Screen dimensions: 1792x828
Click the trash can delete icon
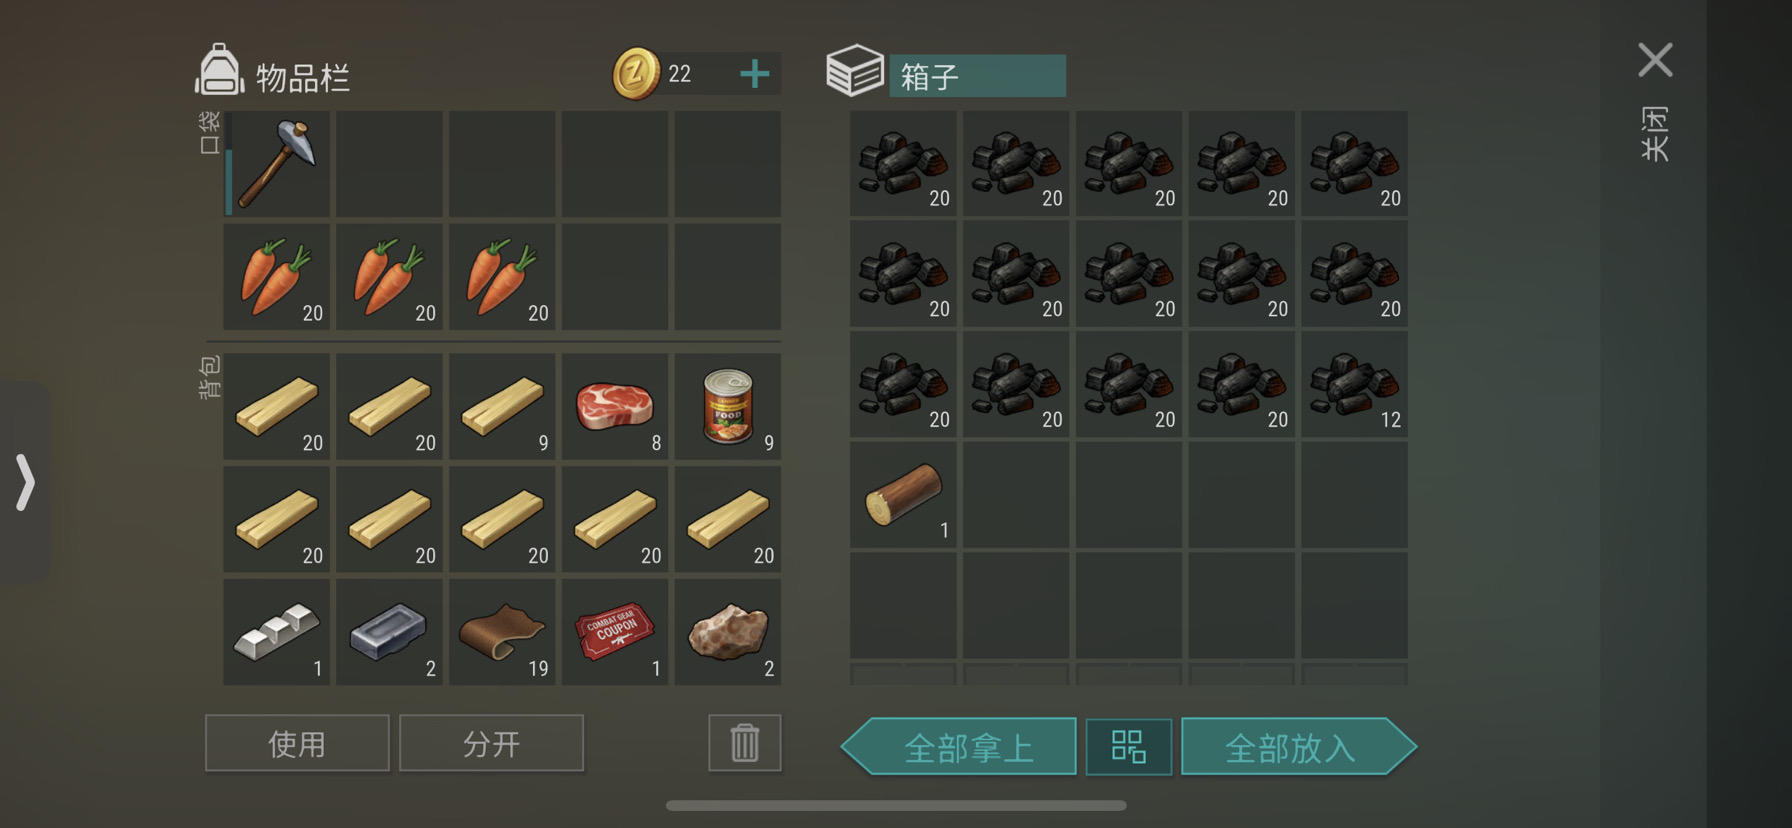click(745, 743)
